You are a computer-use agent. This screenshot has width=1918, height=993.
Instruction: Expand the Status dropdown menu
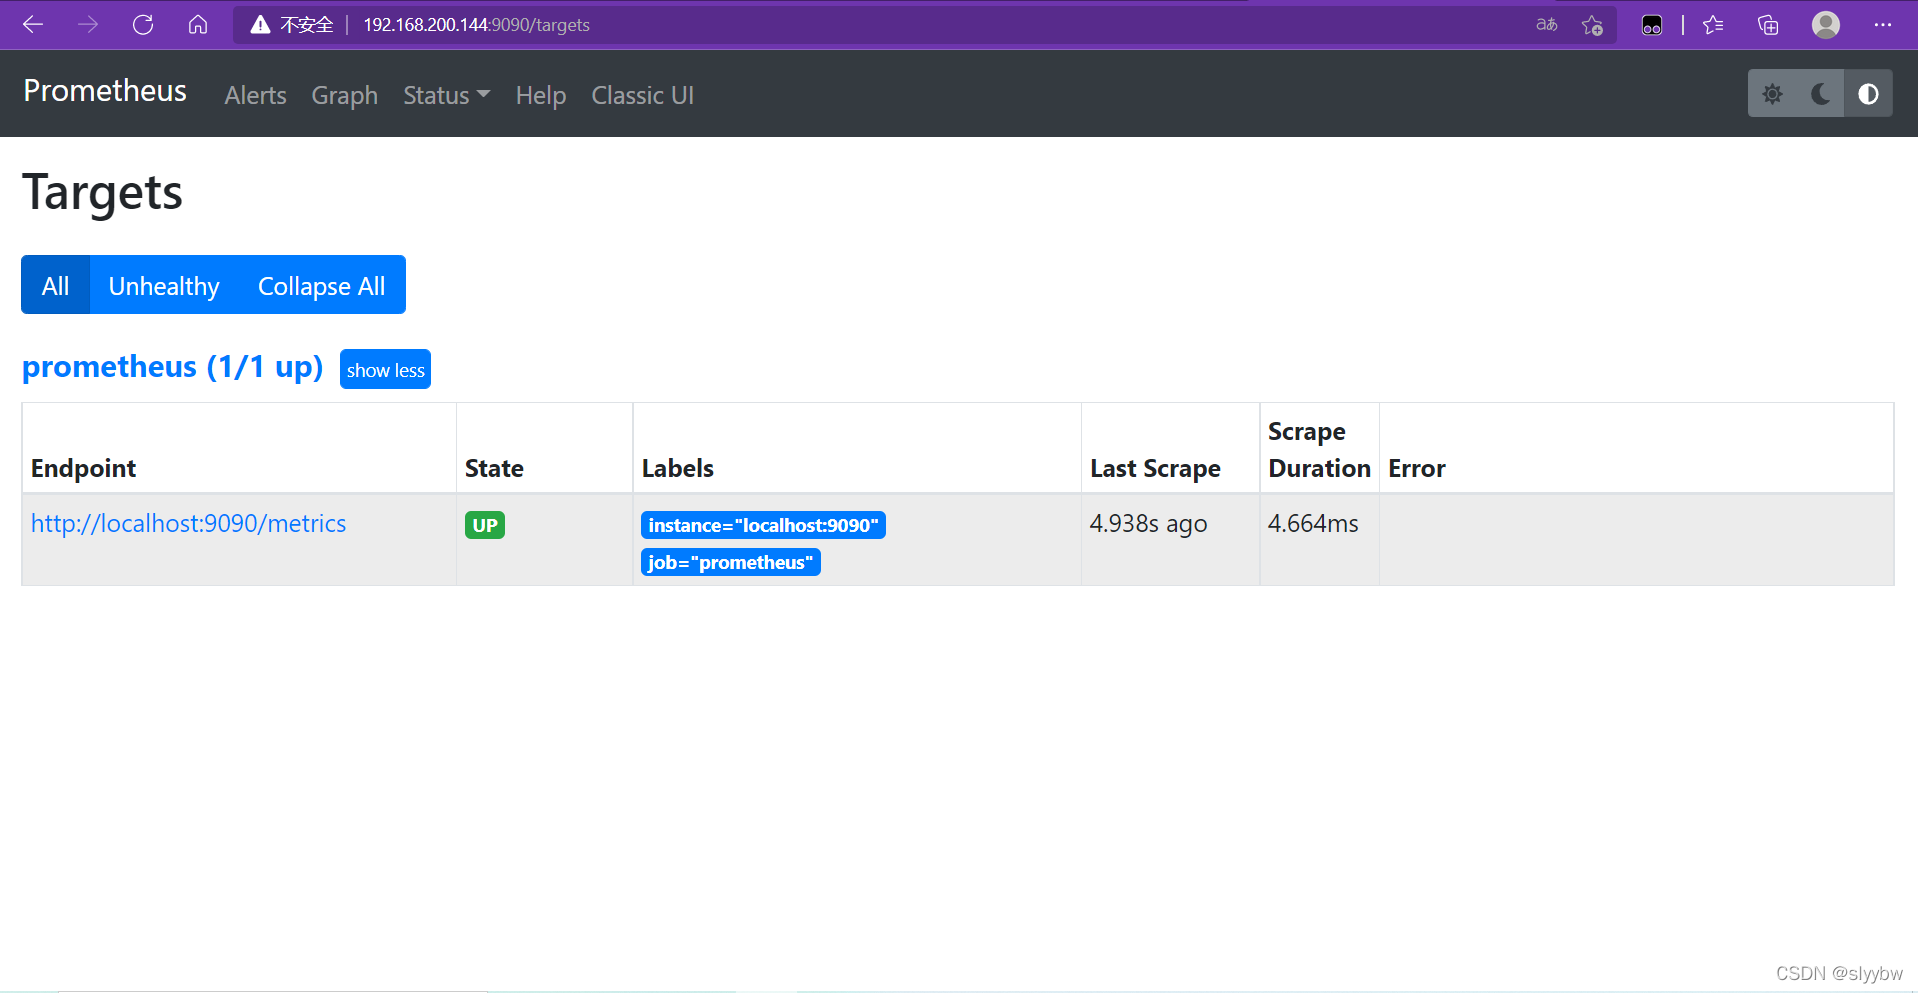point(446,95)
